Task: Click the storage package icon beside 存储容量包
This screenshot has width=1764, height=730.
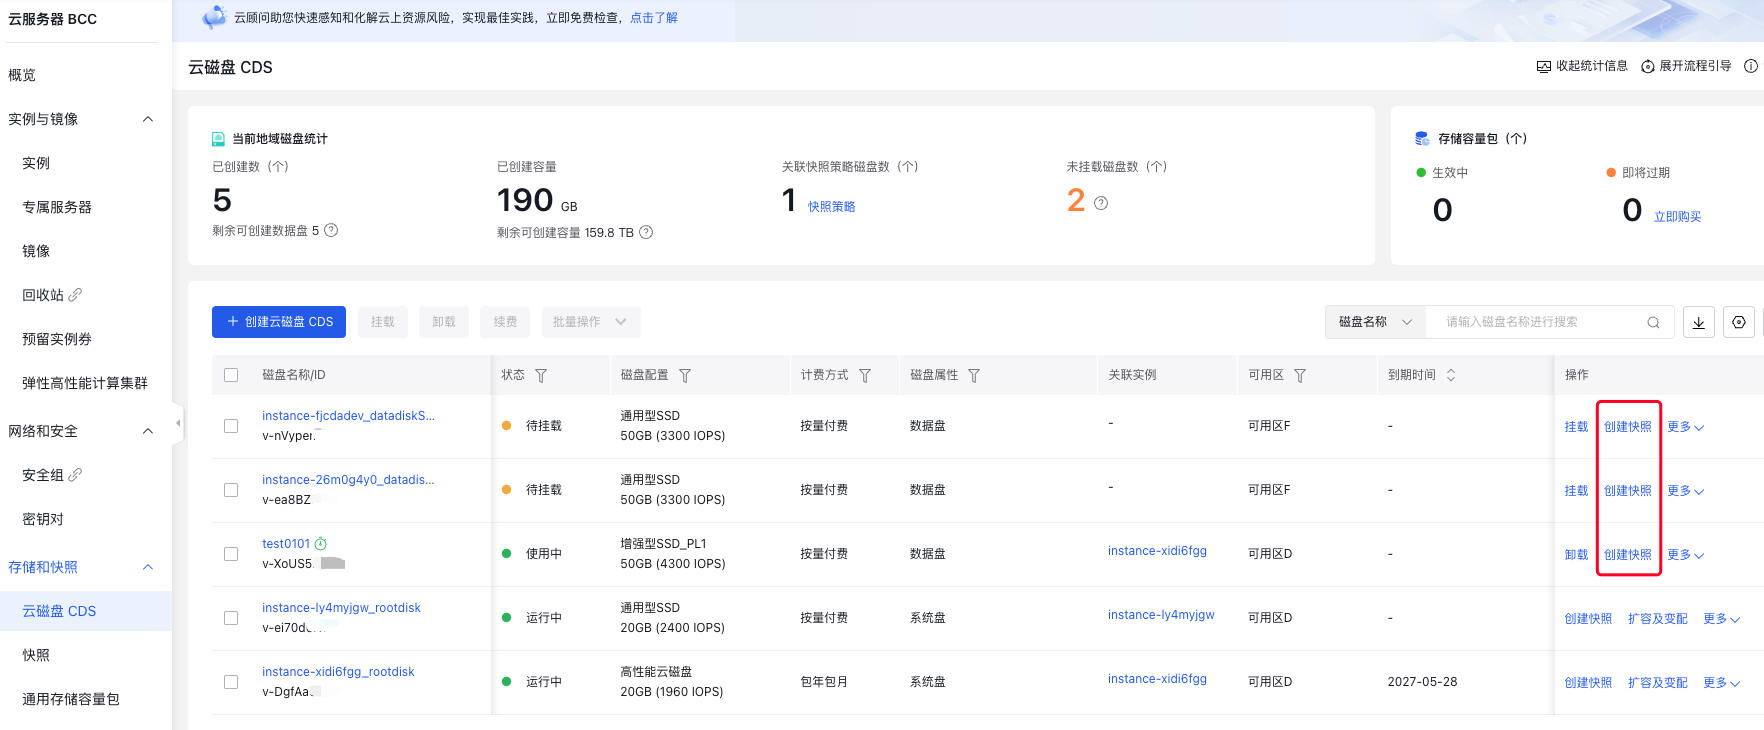Action: pyautogui.click(x=1422, y=138)
